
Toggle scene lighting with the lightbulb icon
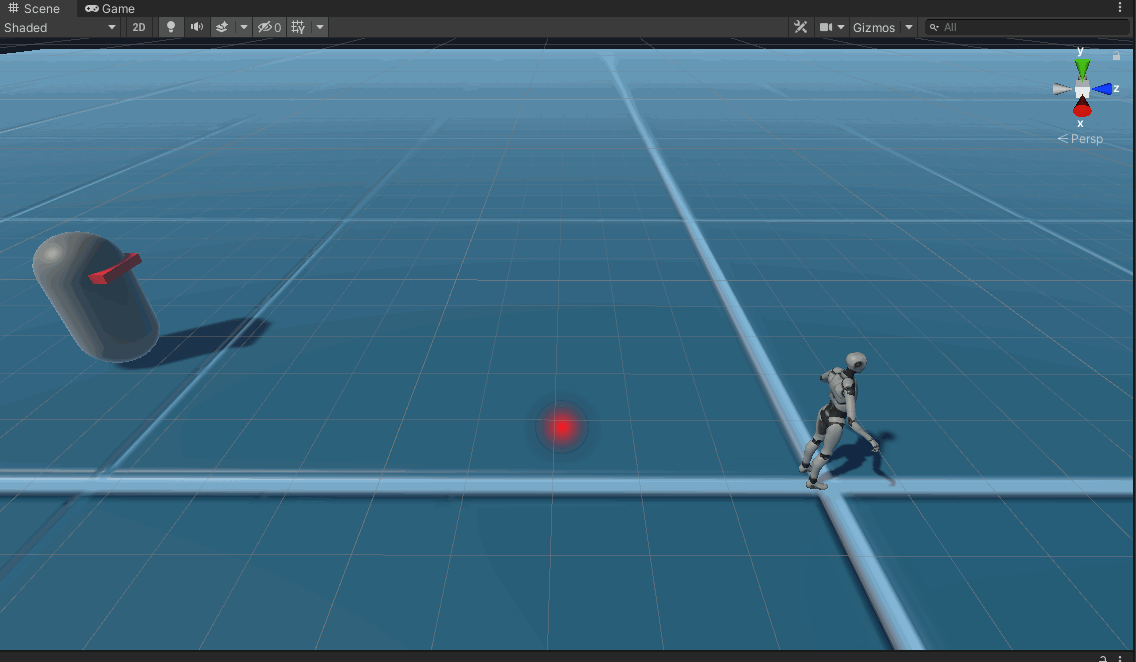coord(171,28)
